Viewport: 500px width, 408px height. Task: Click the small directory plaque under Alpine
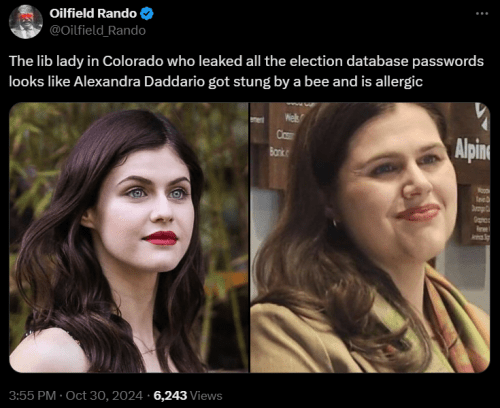tap(478, 213)
